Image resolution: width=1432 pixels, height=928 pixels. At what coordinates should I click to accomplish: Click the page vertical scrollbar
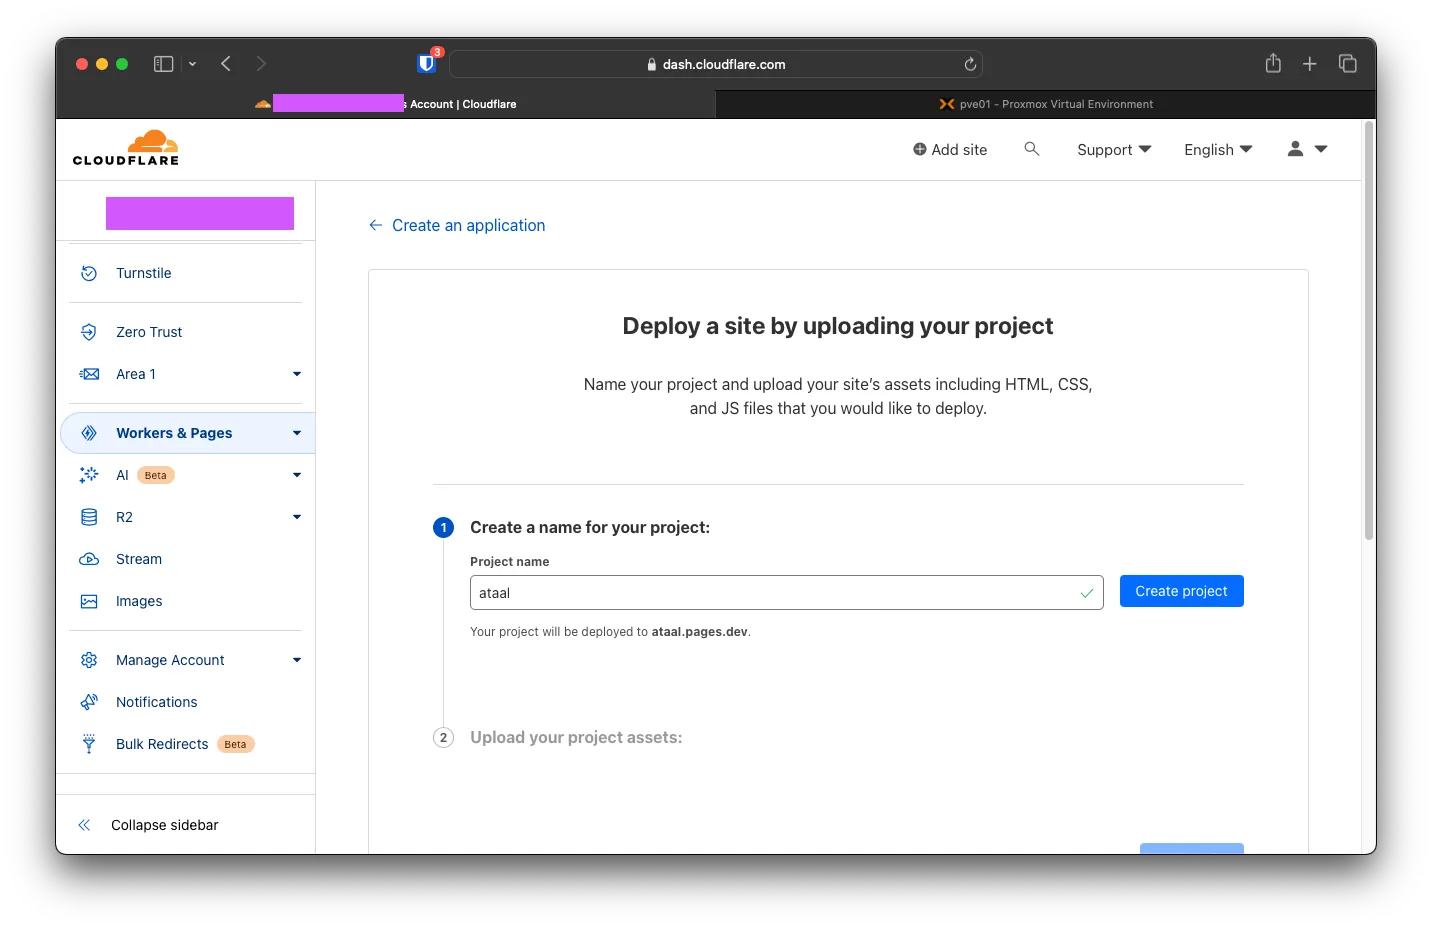1369,330
